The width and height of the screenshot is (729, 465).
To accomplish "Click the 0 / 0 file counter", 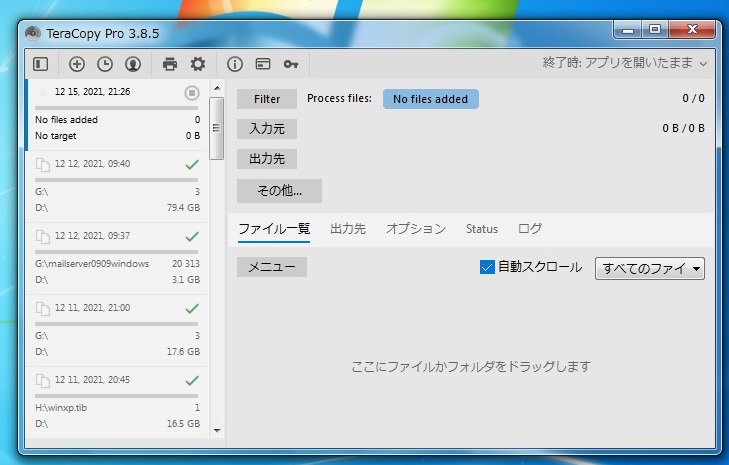I will (694, 98).
